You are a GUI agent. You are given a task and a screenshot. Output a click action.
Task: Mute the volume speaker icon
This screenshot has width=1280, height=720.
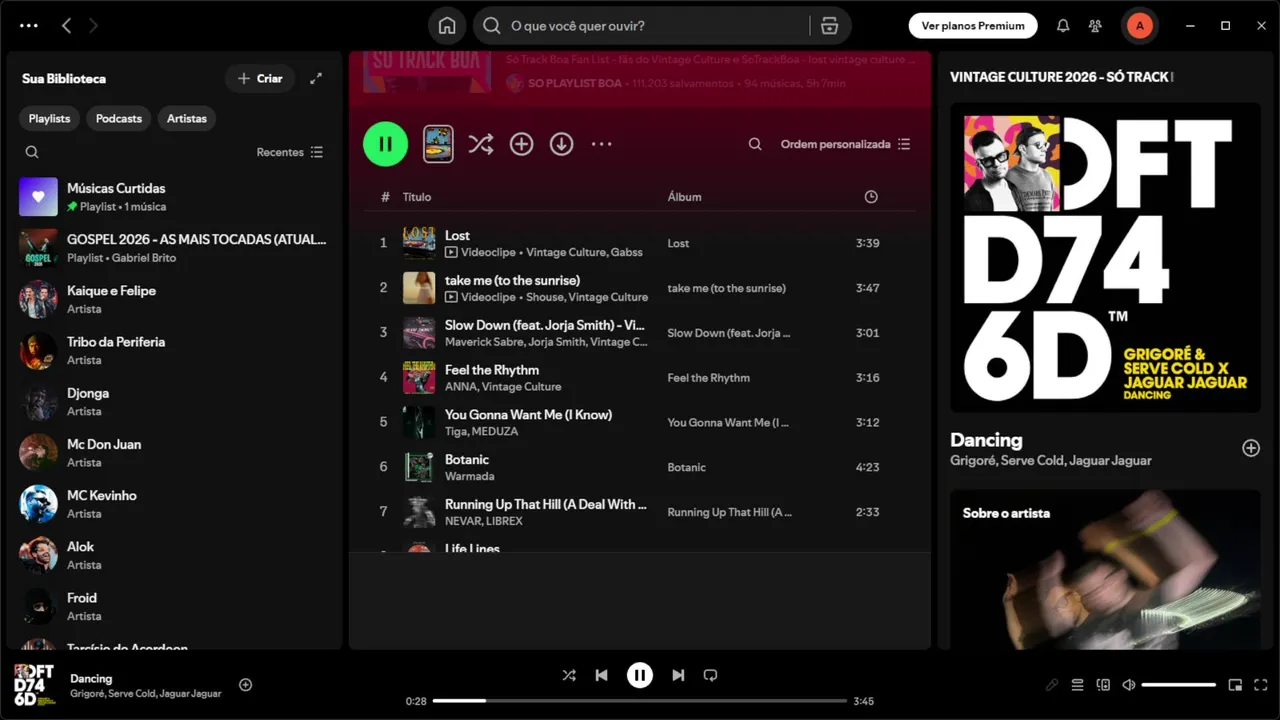[x=1129, y=685]
